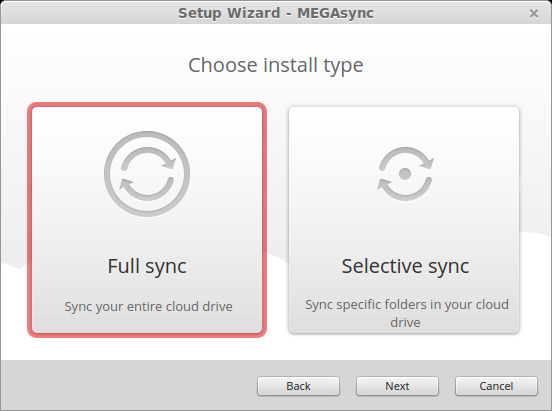
Task: Close the Setup Wizard window
Action: pos(534,13)
